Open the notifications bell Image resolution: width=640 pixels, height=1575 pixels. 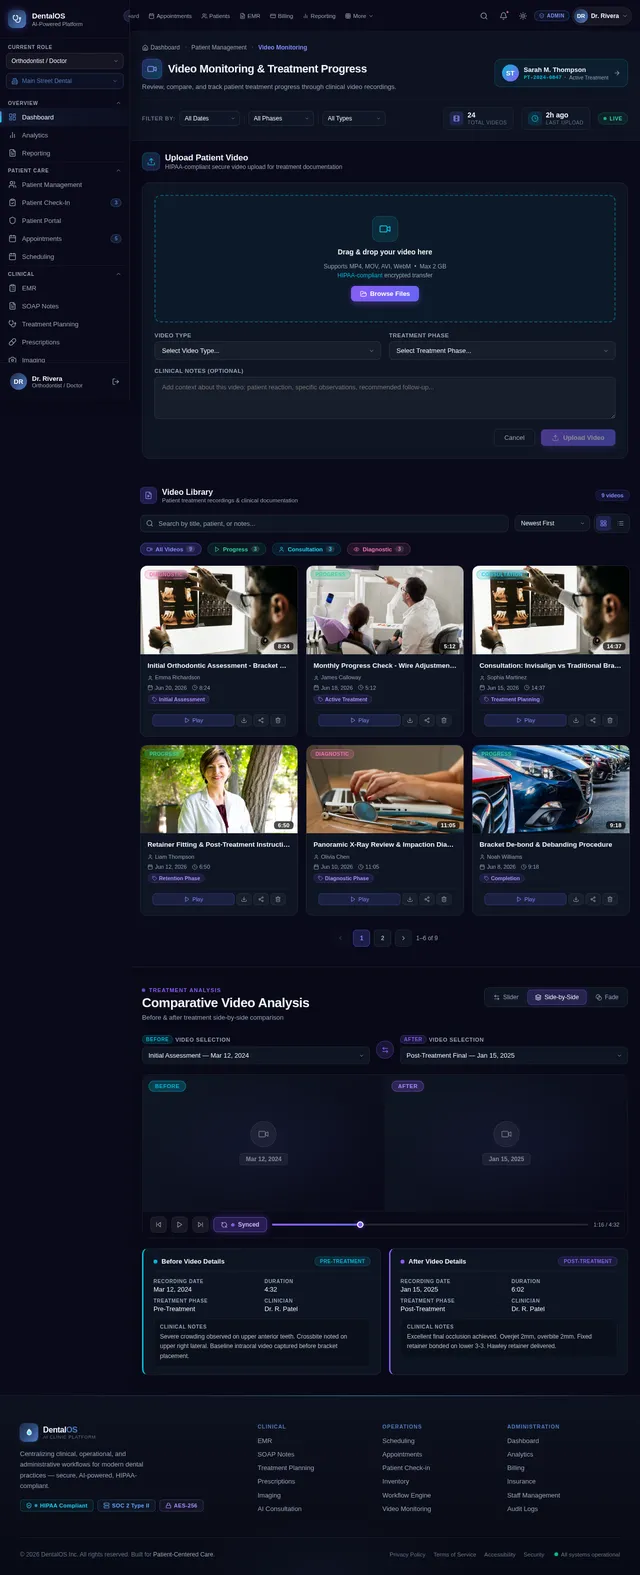point(504,16)
